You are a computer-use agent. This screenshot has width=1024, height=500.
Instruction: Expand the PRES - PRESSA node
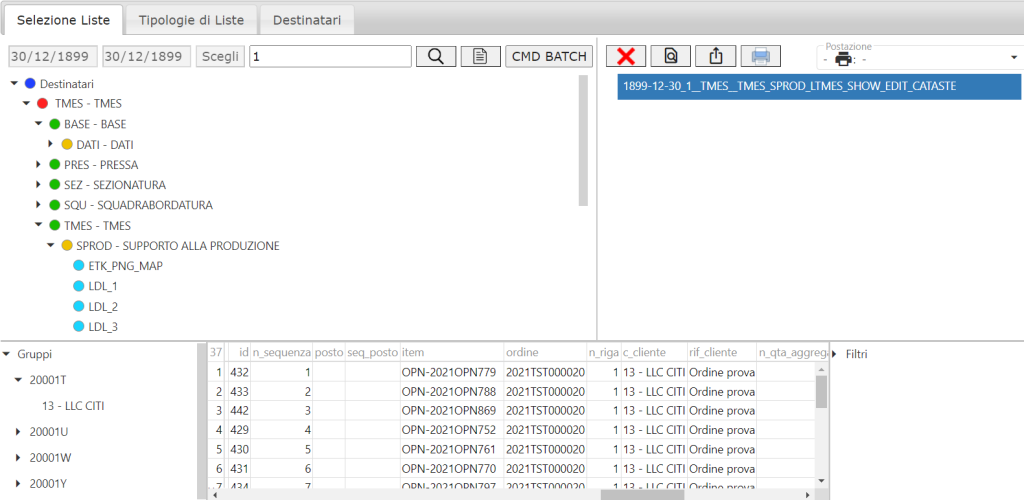click(39, 164)
